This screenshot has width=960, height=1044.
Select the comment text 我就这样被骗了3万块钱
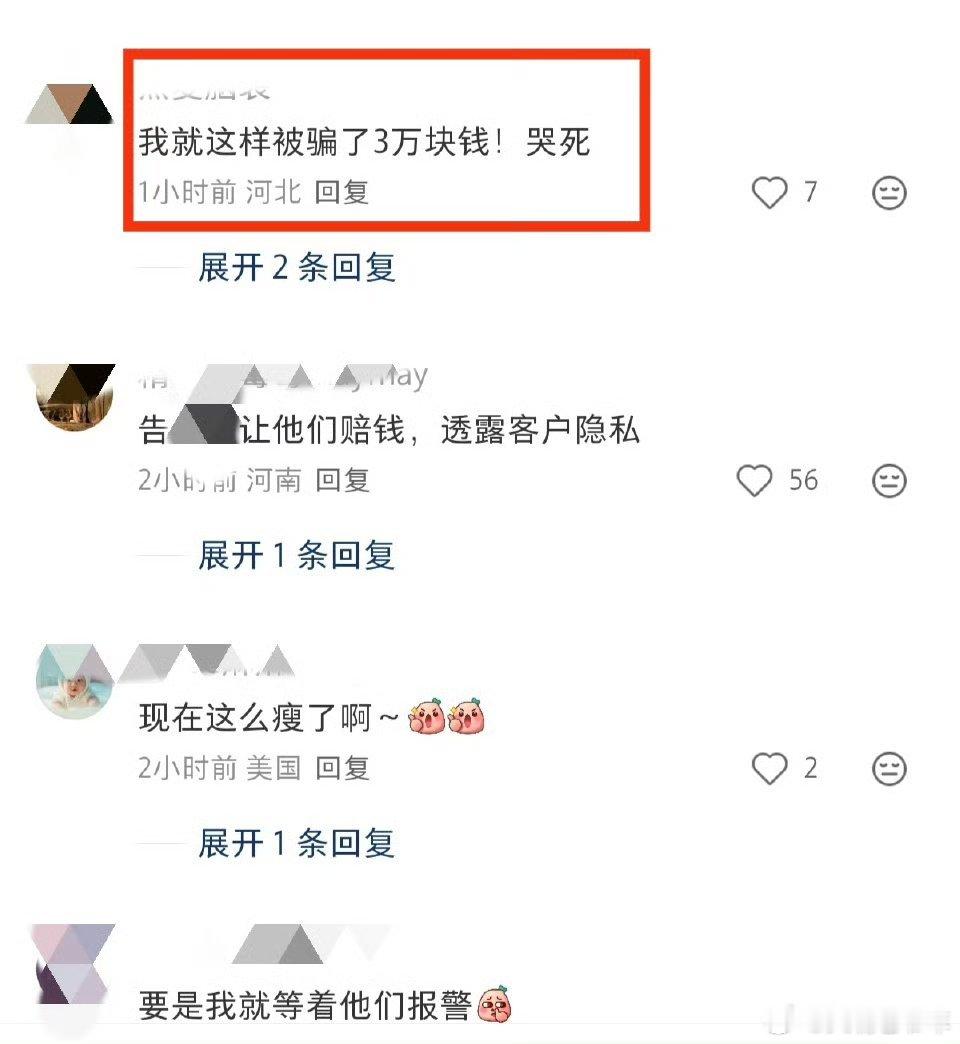314,142
